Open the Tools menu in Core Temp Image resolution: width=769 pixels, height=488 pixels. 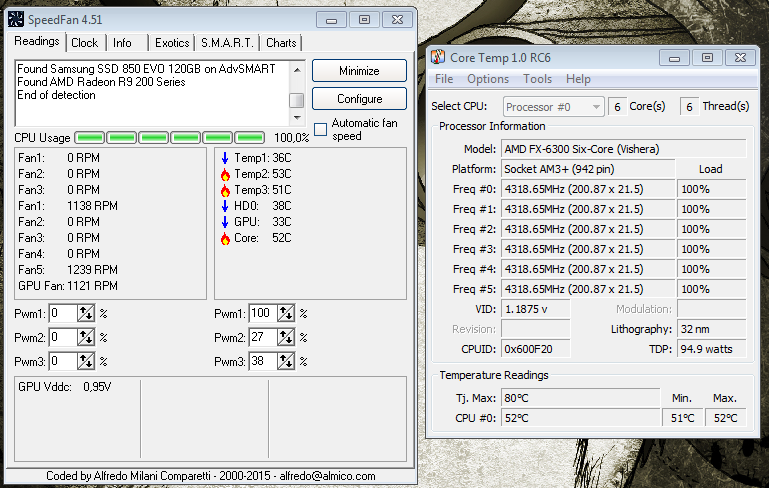click(537, 79)
